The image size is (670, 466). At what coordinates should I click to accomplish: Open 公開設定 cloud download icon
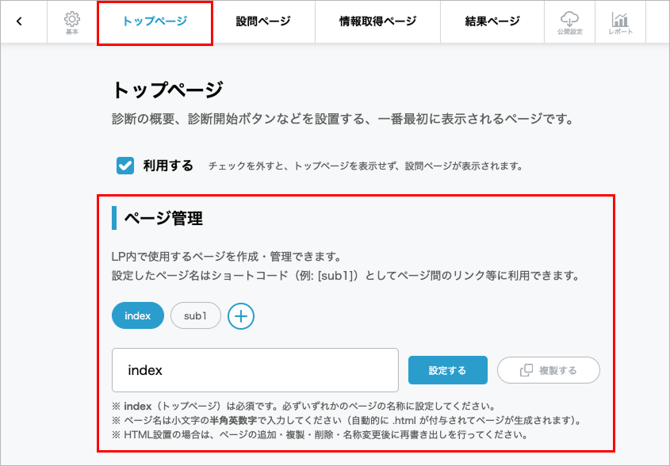(x=570, y=23)
